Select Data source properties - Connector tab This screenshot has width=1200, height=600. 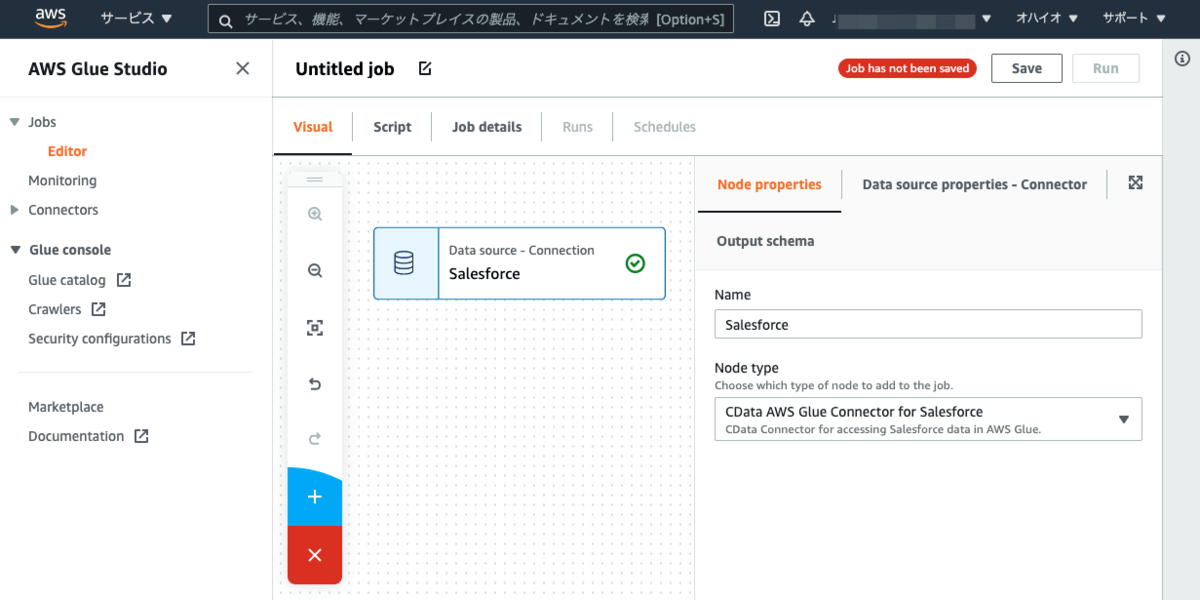pyautogui.click(x=974, y=184)
